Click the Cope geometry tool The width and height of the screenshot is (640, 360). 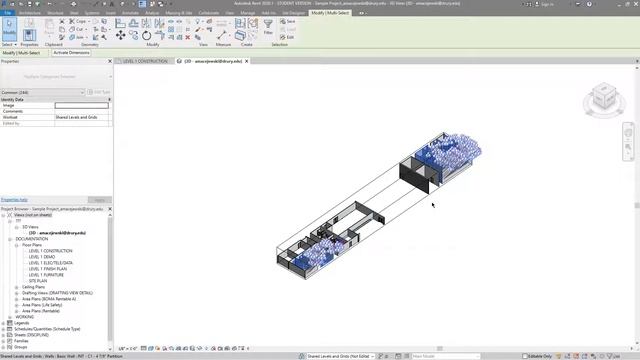(78, 21)
